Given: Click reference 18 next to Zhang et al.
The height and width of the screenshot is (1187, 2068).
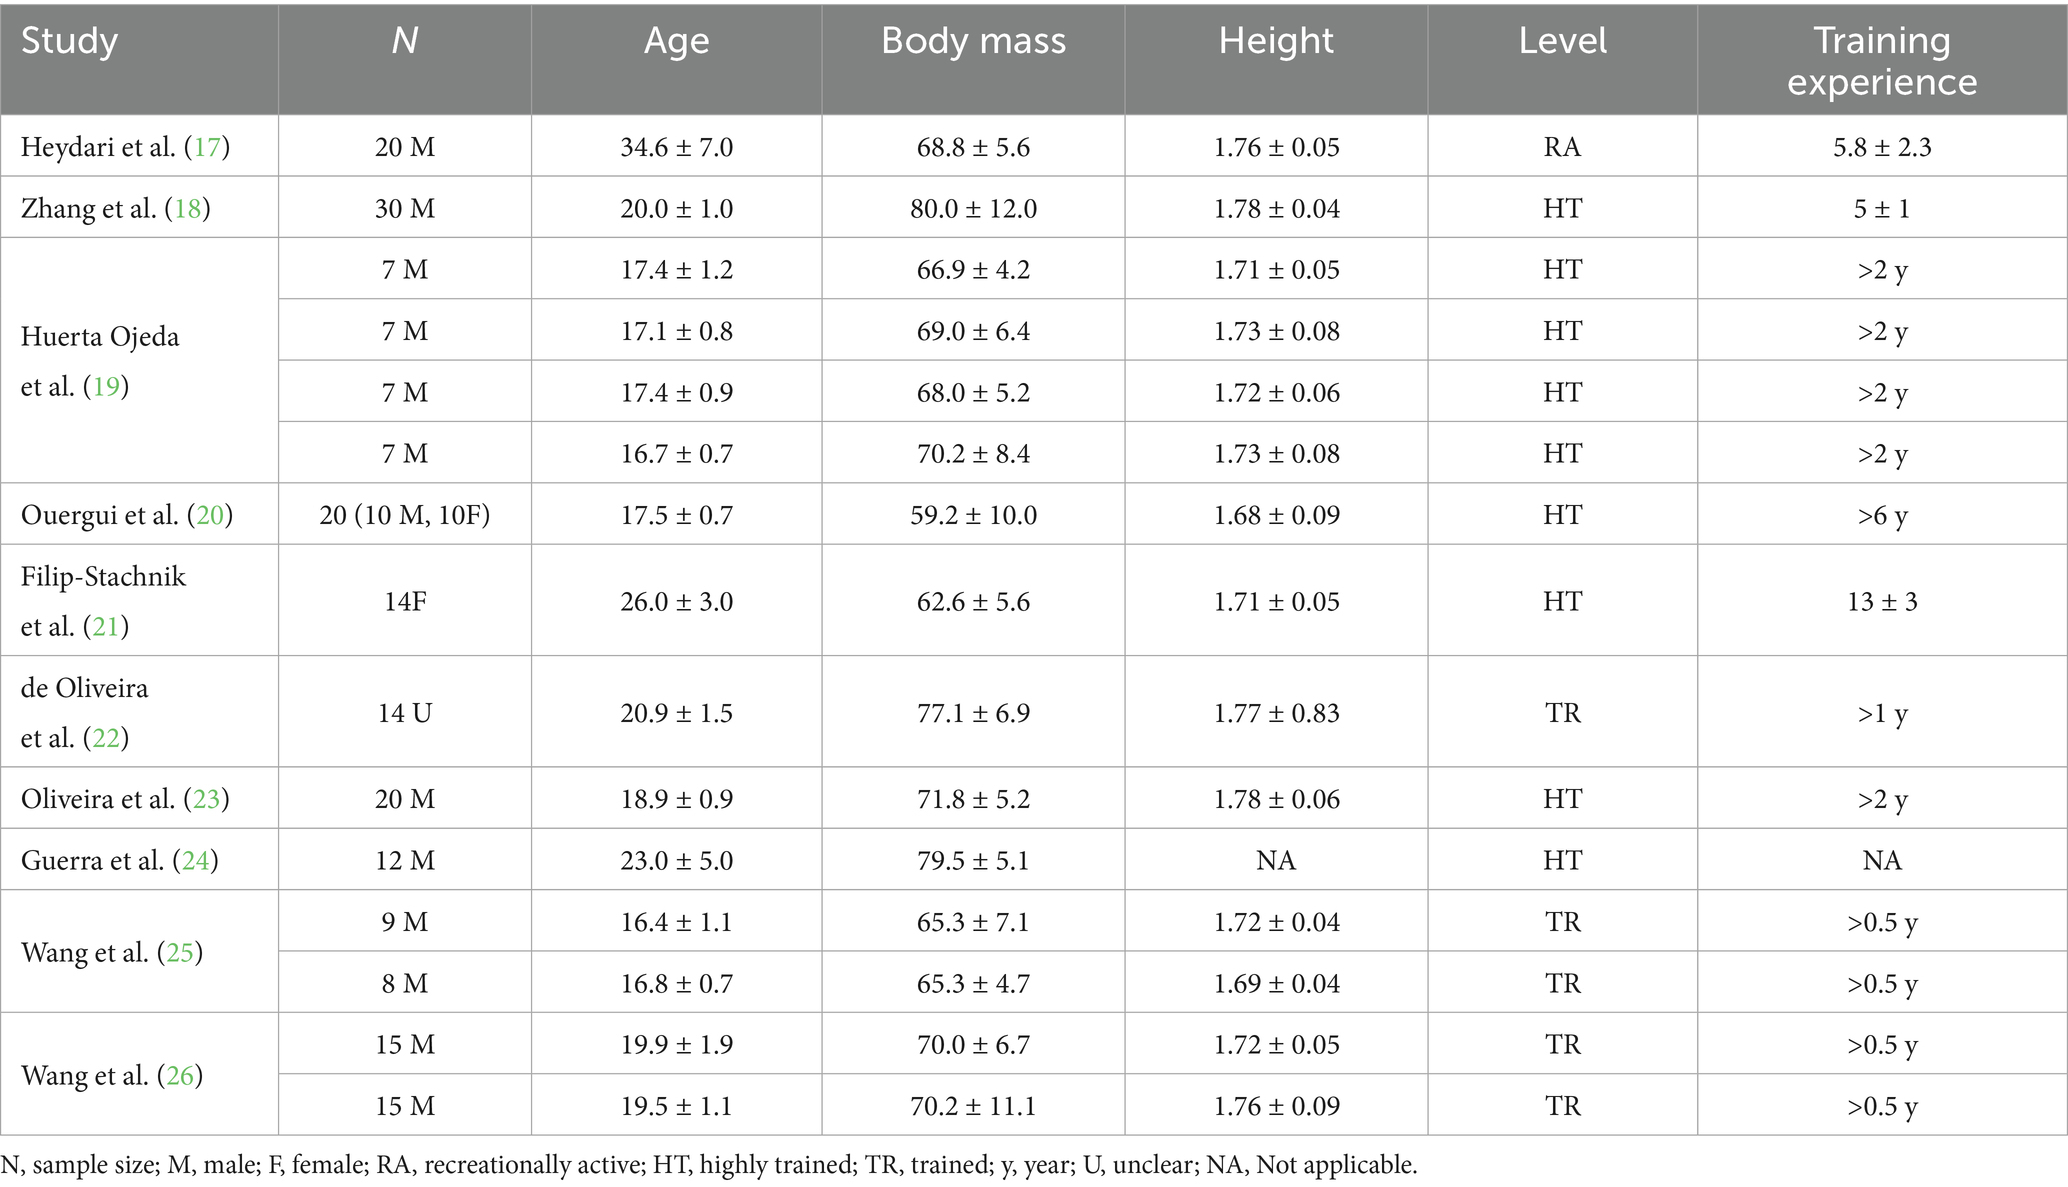Looking at the screenshot, I should pos(188,209).
